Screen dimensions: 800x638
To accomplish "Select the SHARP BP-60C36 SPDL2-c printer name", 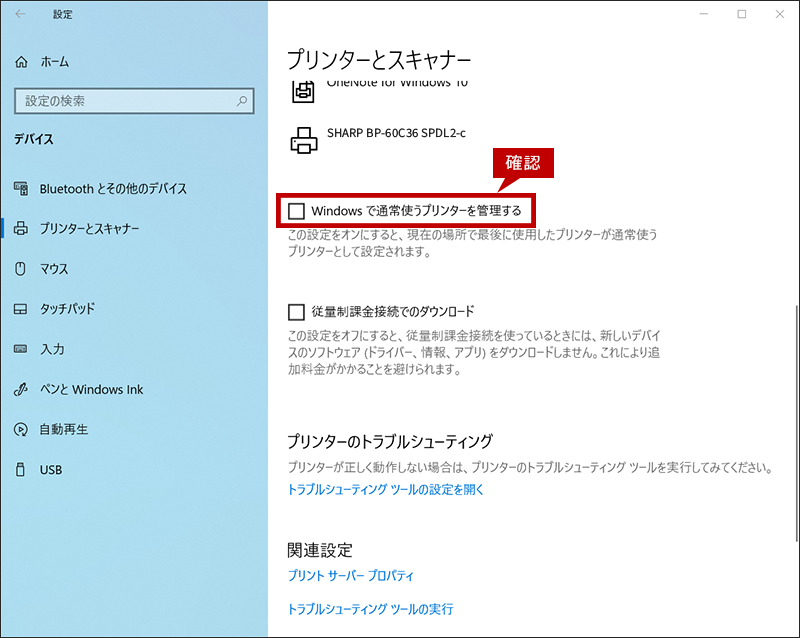I will pyautogui.click(x=396, y=132).
